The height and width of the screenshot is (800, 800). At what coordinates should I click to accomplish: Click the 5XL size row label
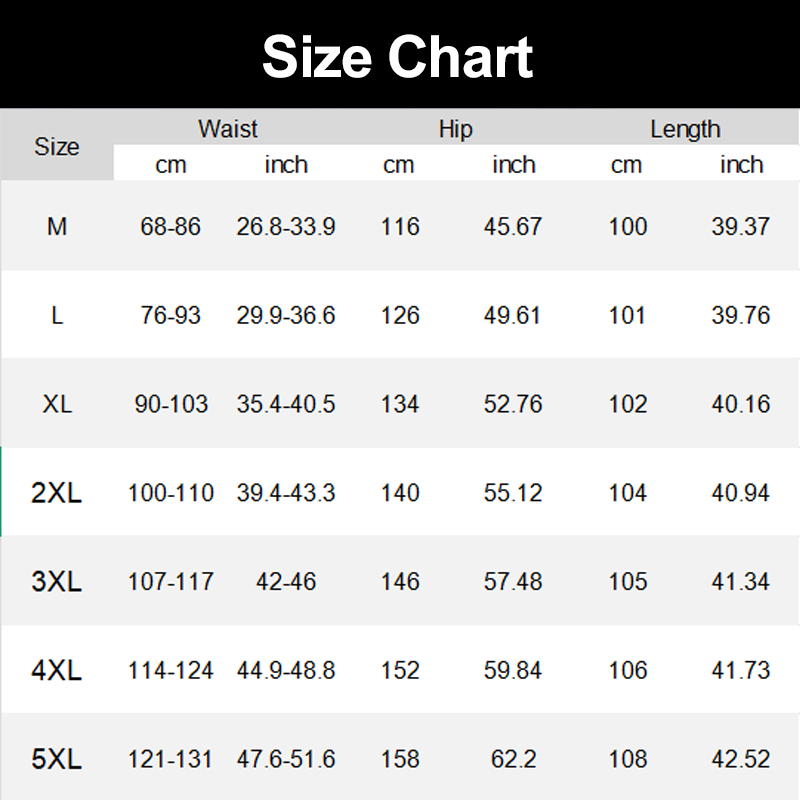[x=57, y=759]
